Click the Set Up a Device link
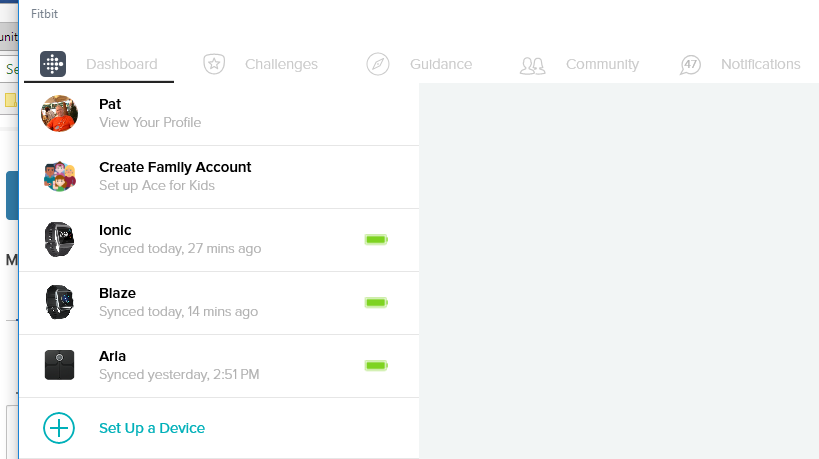The height and width of the screenshot is (459, 819). [152, 428]
